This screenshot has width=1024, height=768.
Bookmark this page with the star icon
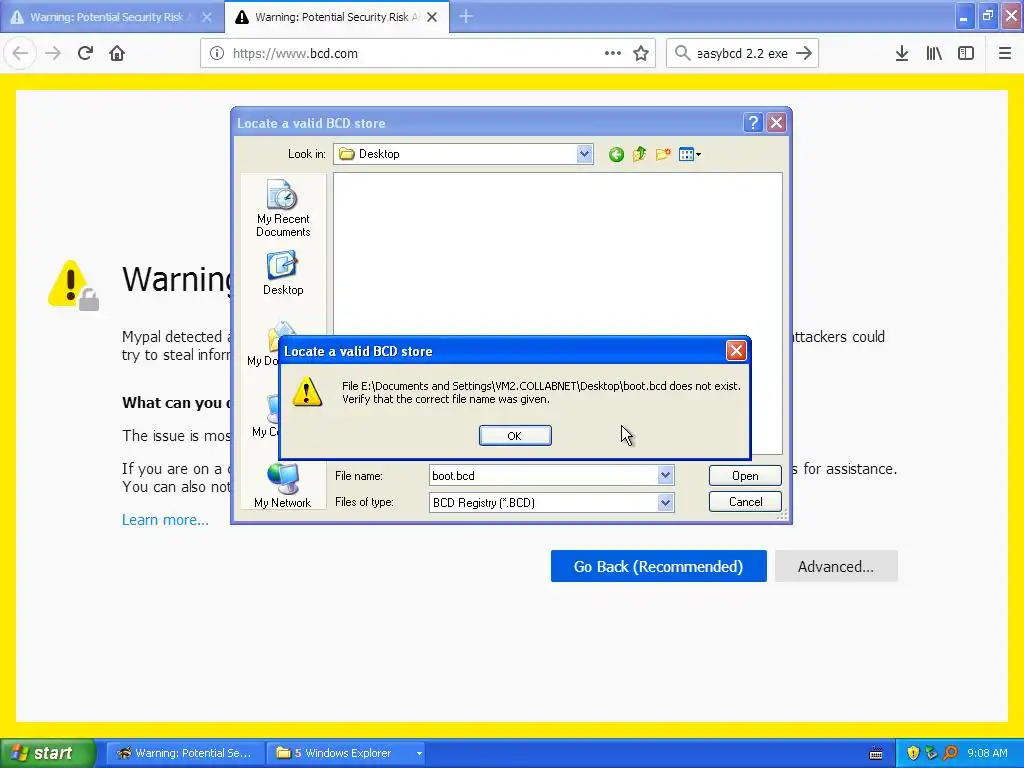coord(641,54)
